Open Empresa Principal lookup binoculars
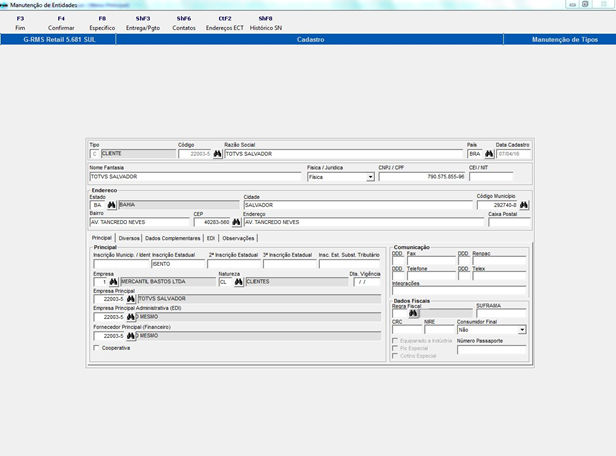 (131, 299)
